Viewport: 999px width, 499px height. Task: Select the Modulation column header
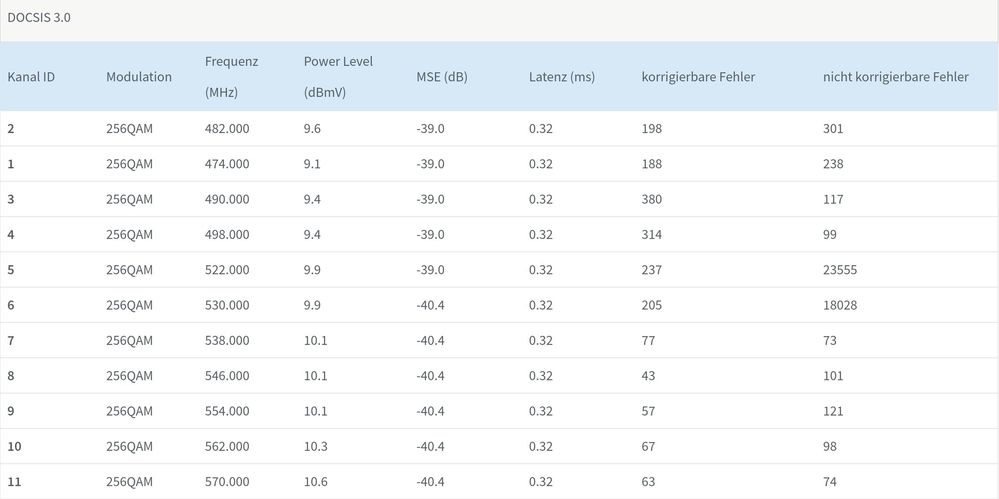139,77
